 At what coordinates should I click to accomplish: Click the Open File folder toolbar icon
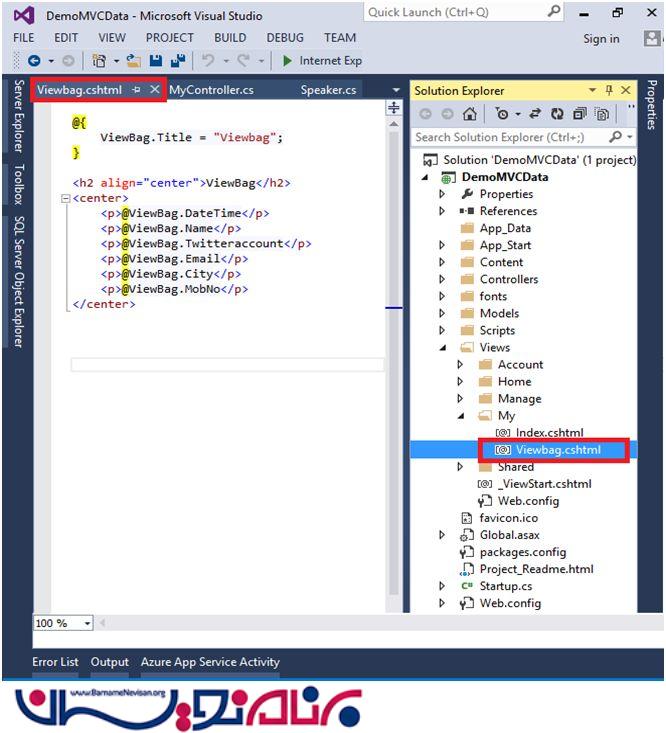click(133, 61)
